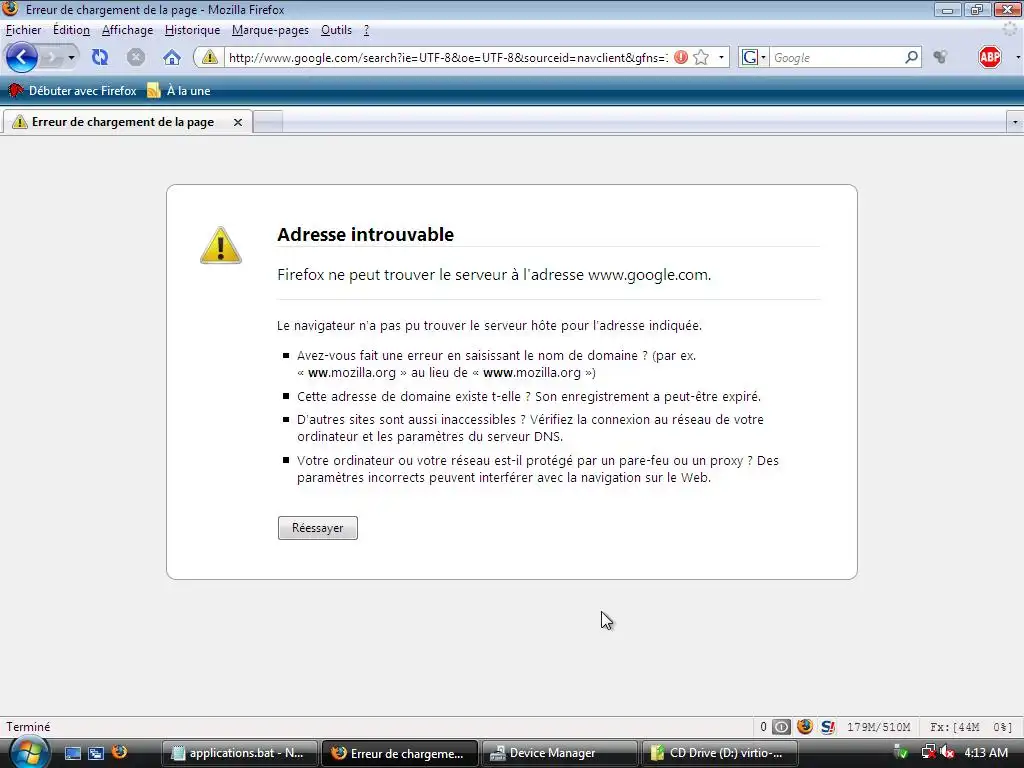1024x768 pixels.
Task: Open the Affichage menu
Action: 127,30
